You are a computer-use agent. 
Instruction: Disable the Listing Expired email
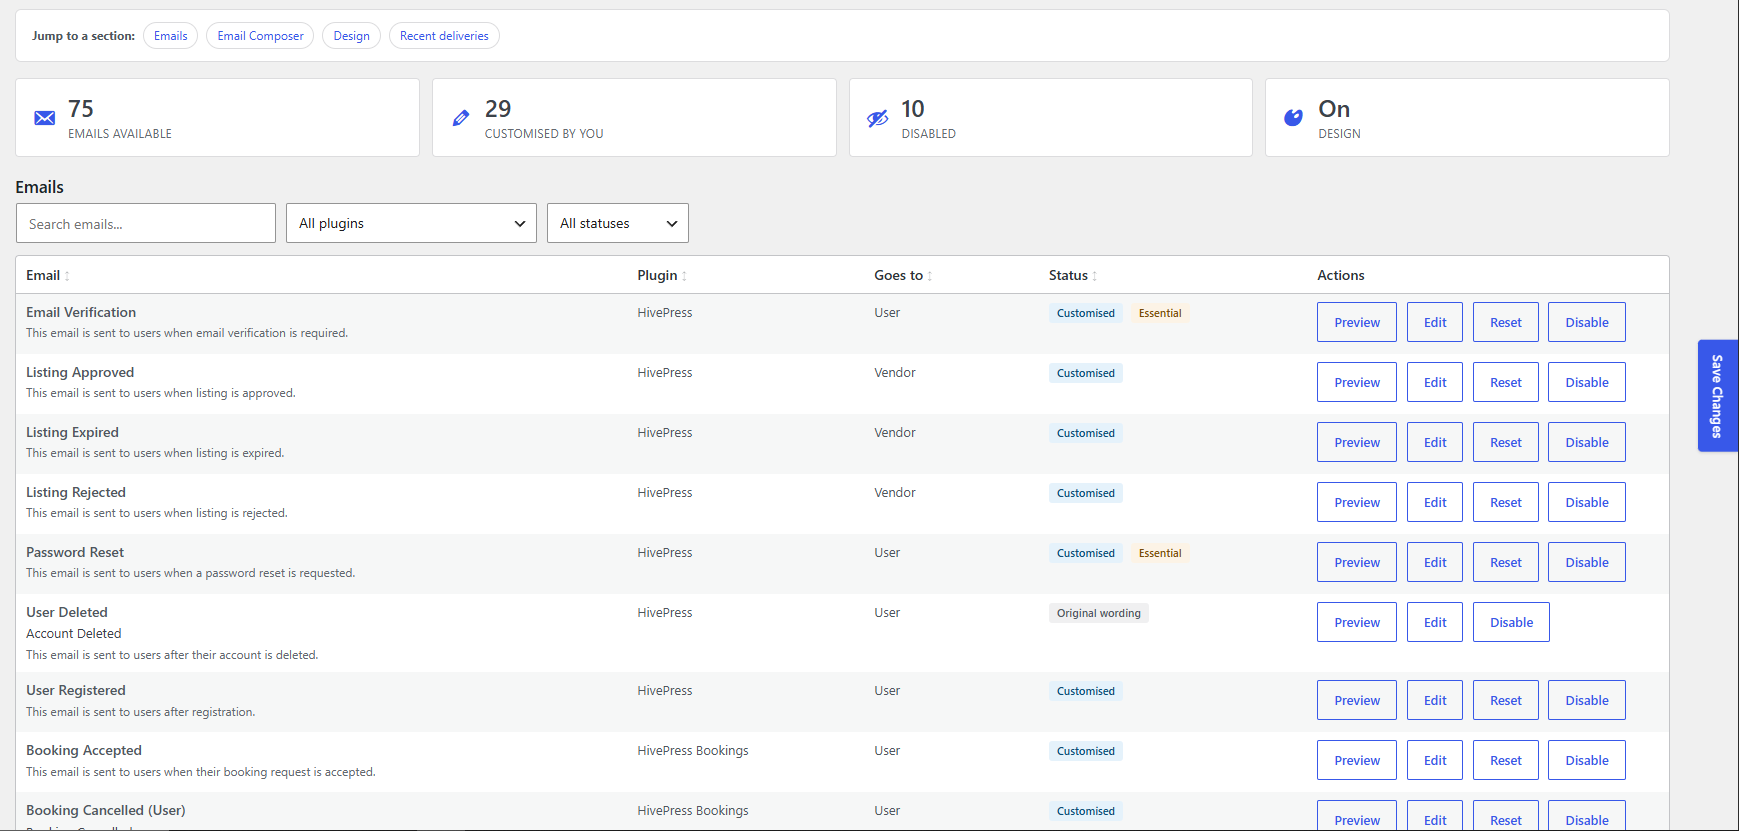1587,442
